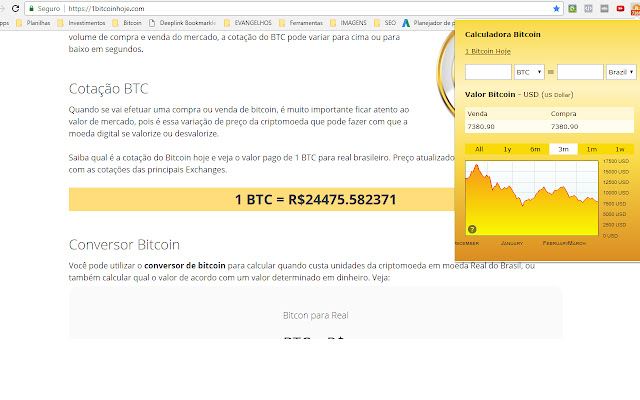Click the Compra value 7380.90
Screen dimensions: 640x400
[x=564, y=127]
